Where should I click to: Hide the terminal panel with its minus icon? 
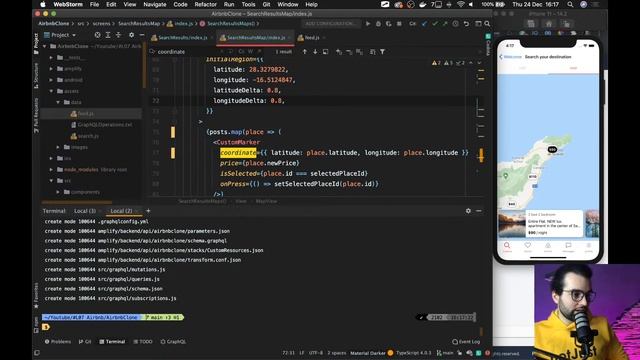(x=479, y=211)
